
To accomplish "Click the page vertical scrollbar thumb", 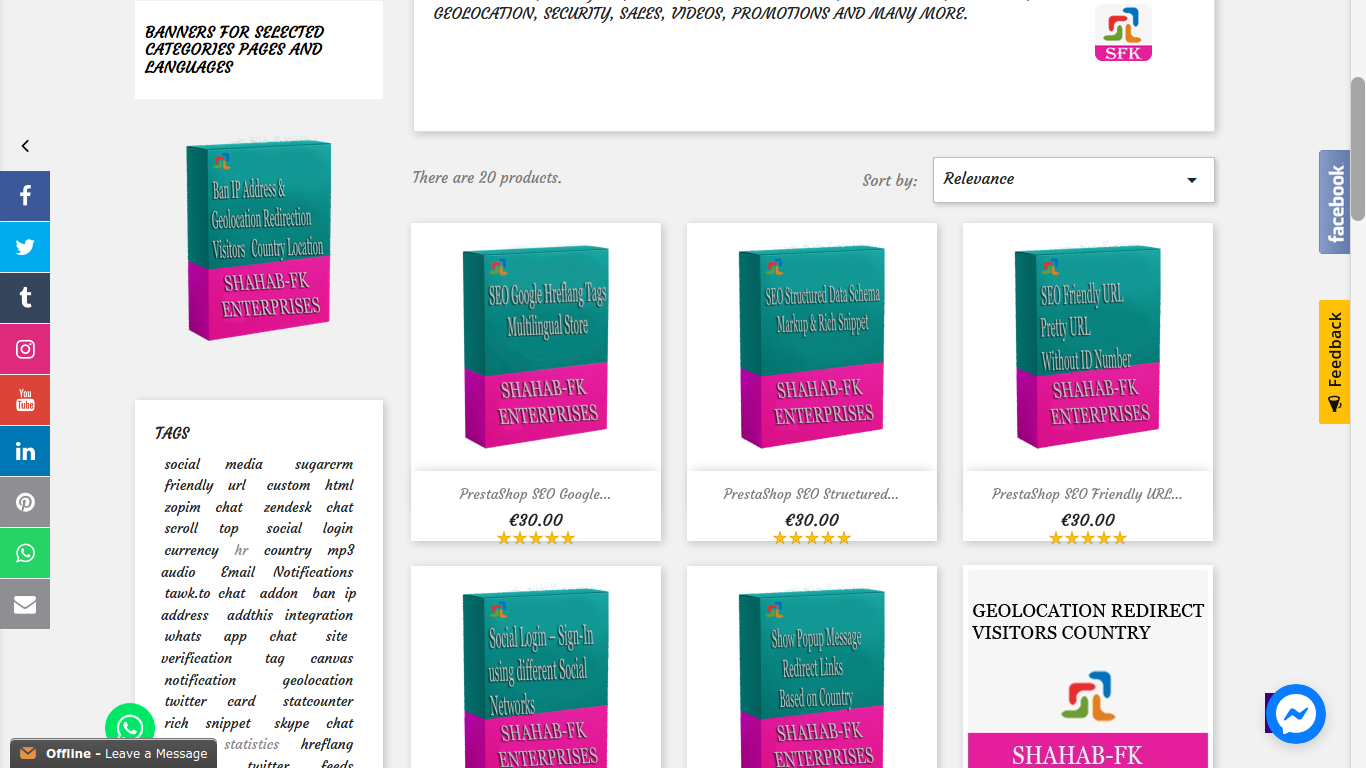I will [x=1358, y=148].
